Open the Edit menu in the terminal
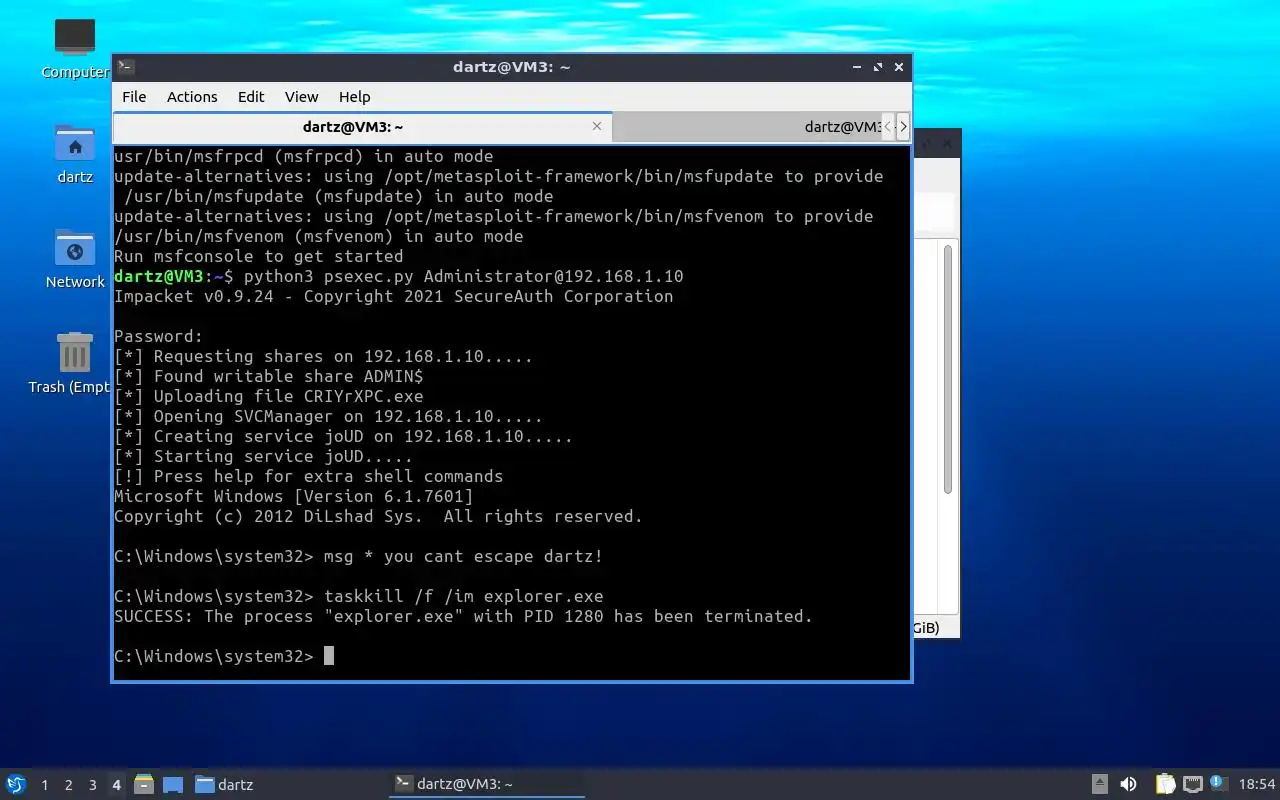 tap(251, 96)
